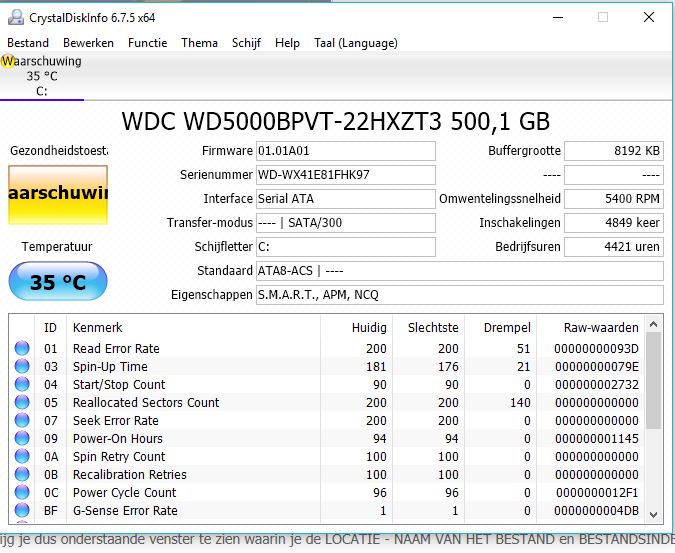
Task: Click the blue status orb for Spin-Up Time
Action: pyautogui.click(x=22, y=366)
